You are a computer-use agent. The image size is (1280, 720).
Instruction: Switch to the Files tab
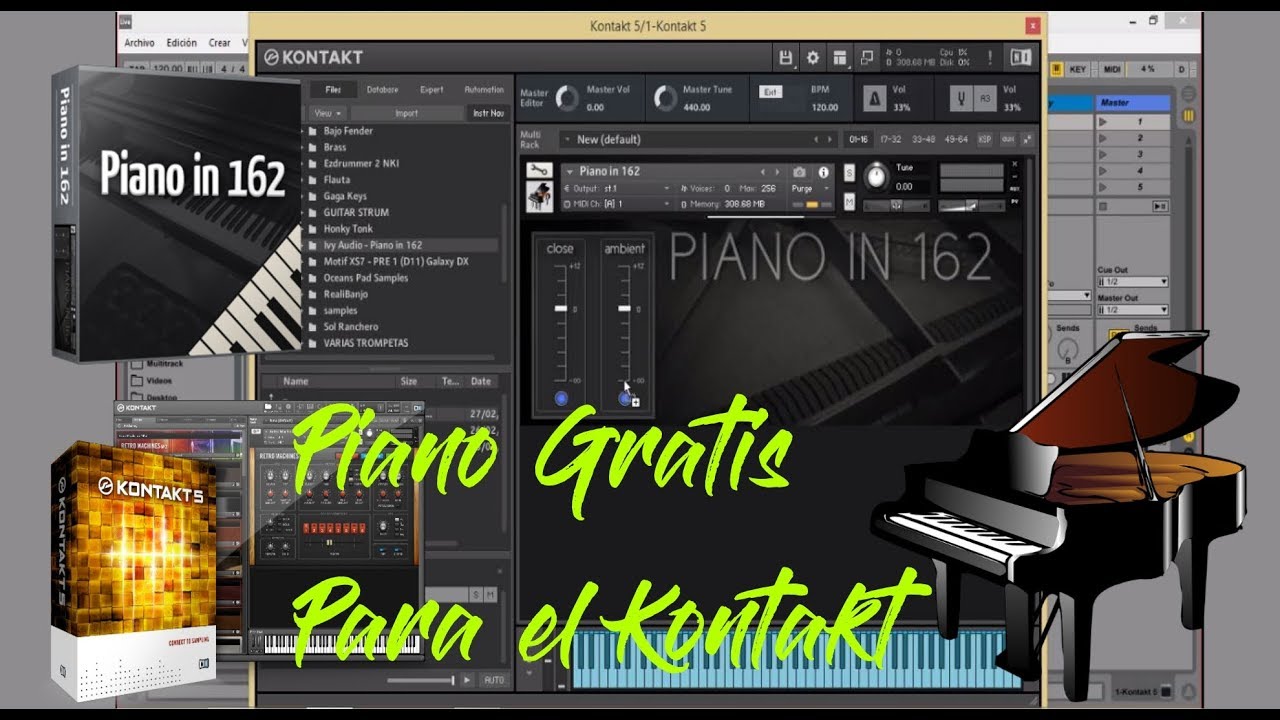click(333, 89)
